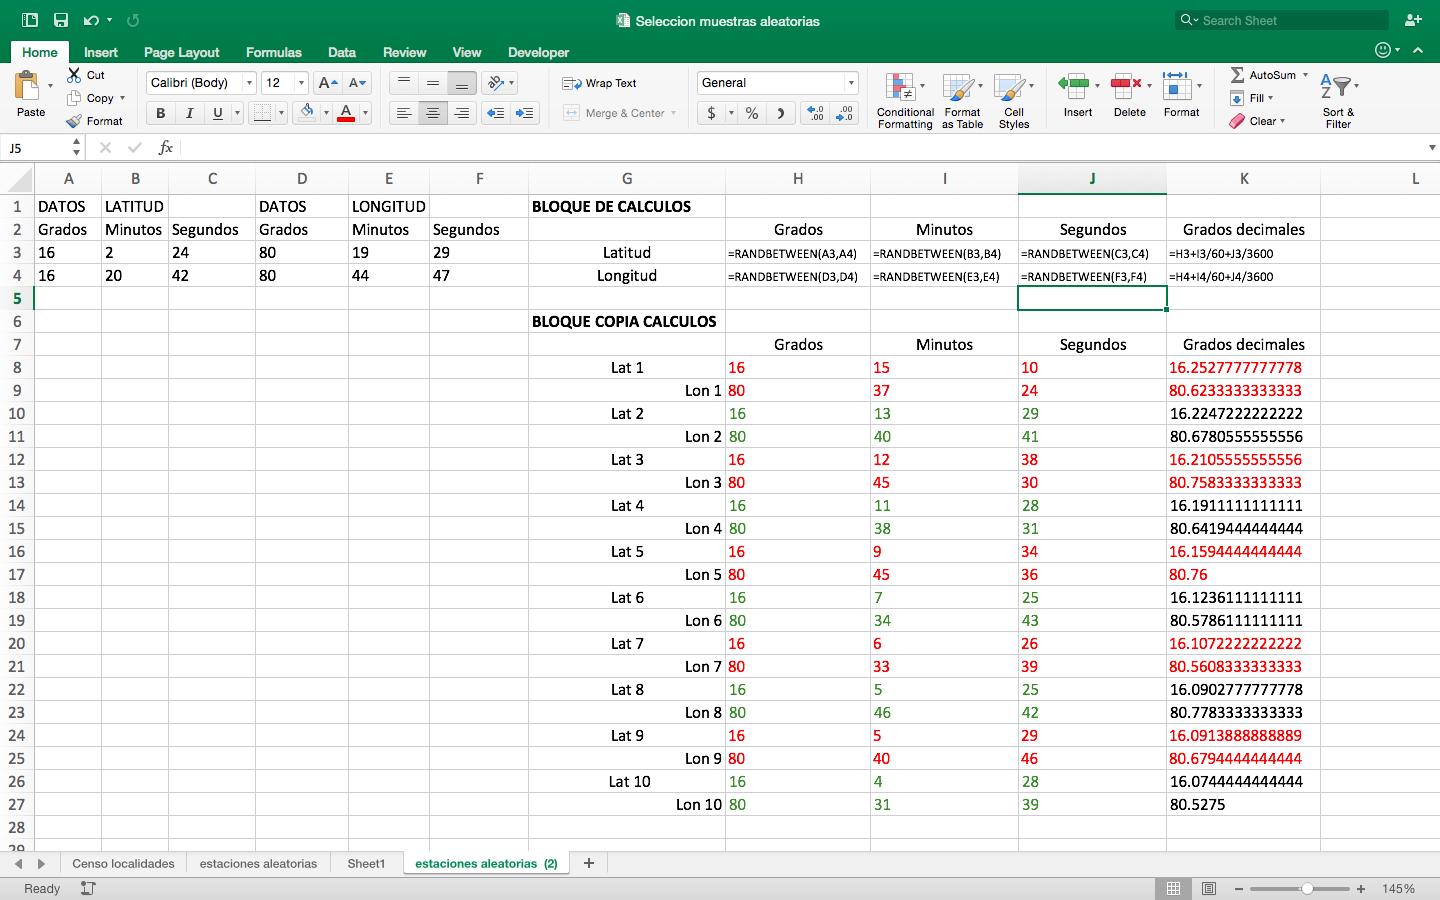Click the Undo arrow icon

click(91, 20)
